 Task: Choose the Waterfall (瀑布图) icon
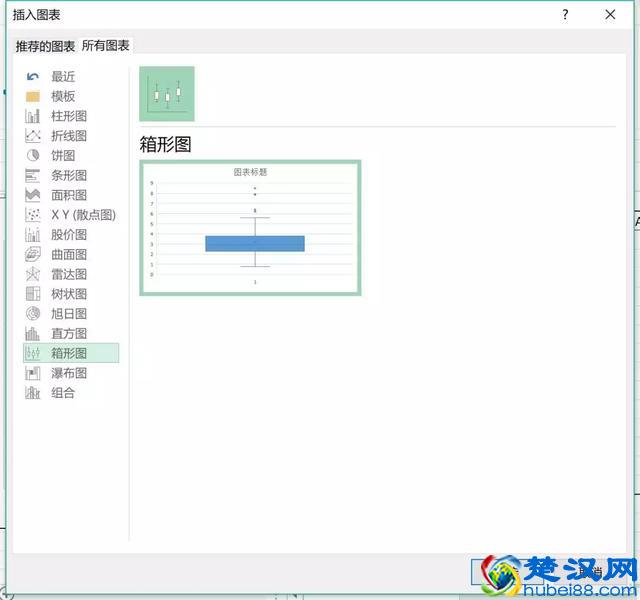(x=33, y=373)
